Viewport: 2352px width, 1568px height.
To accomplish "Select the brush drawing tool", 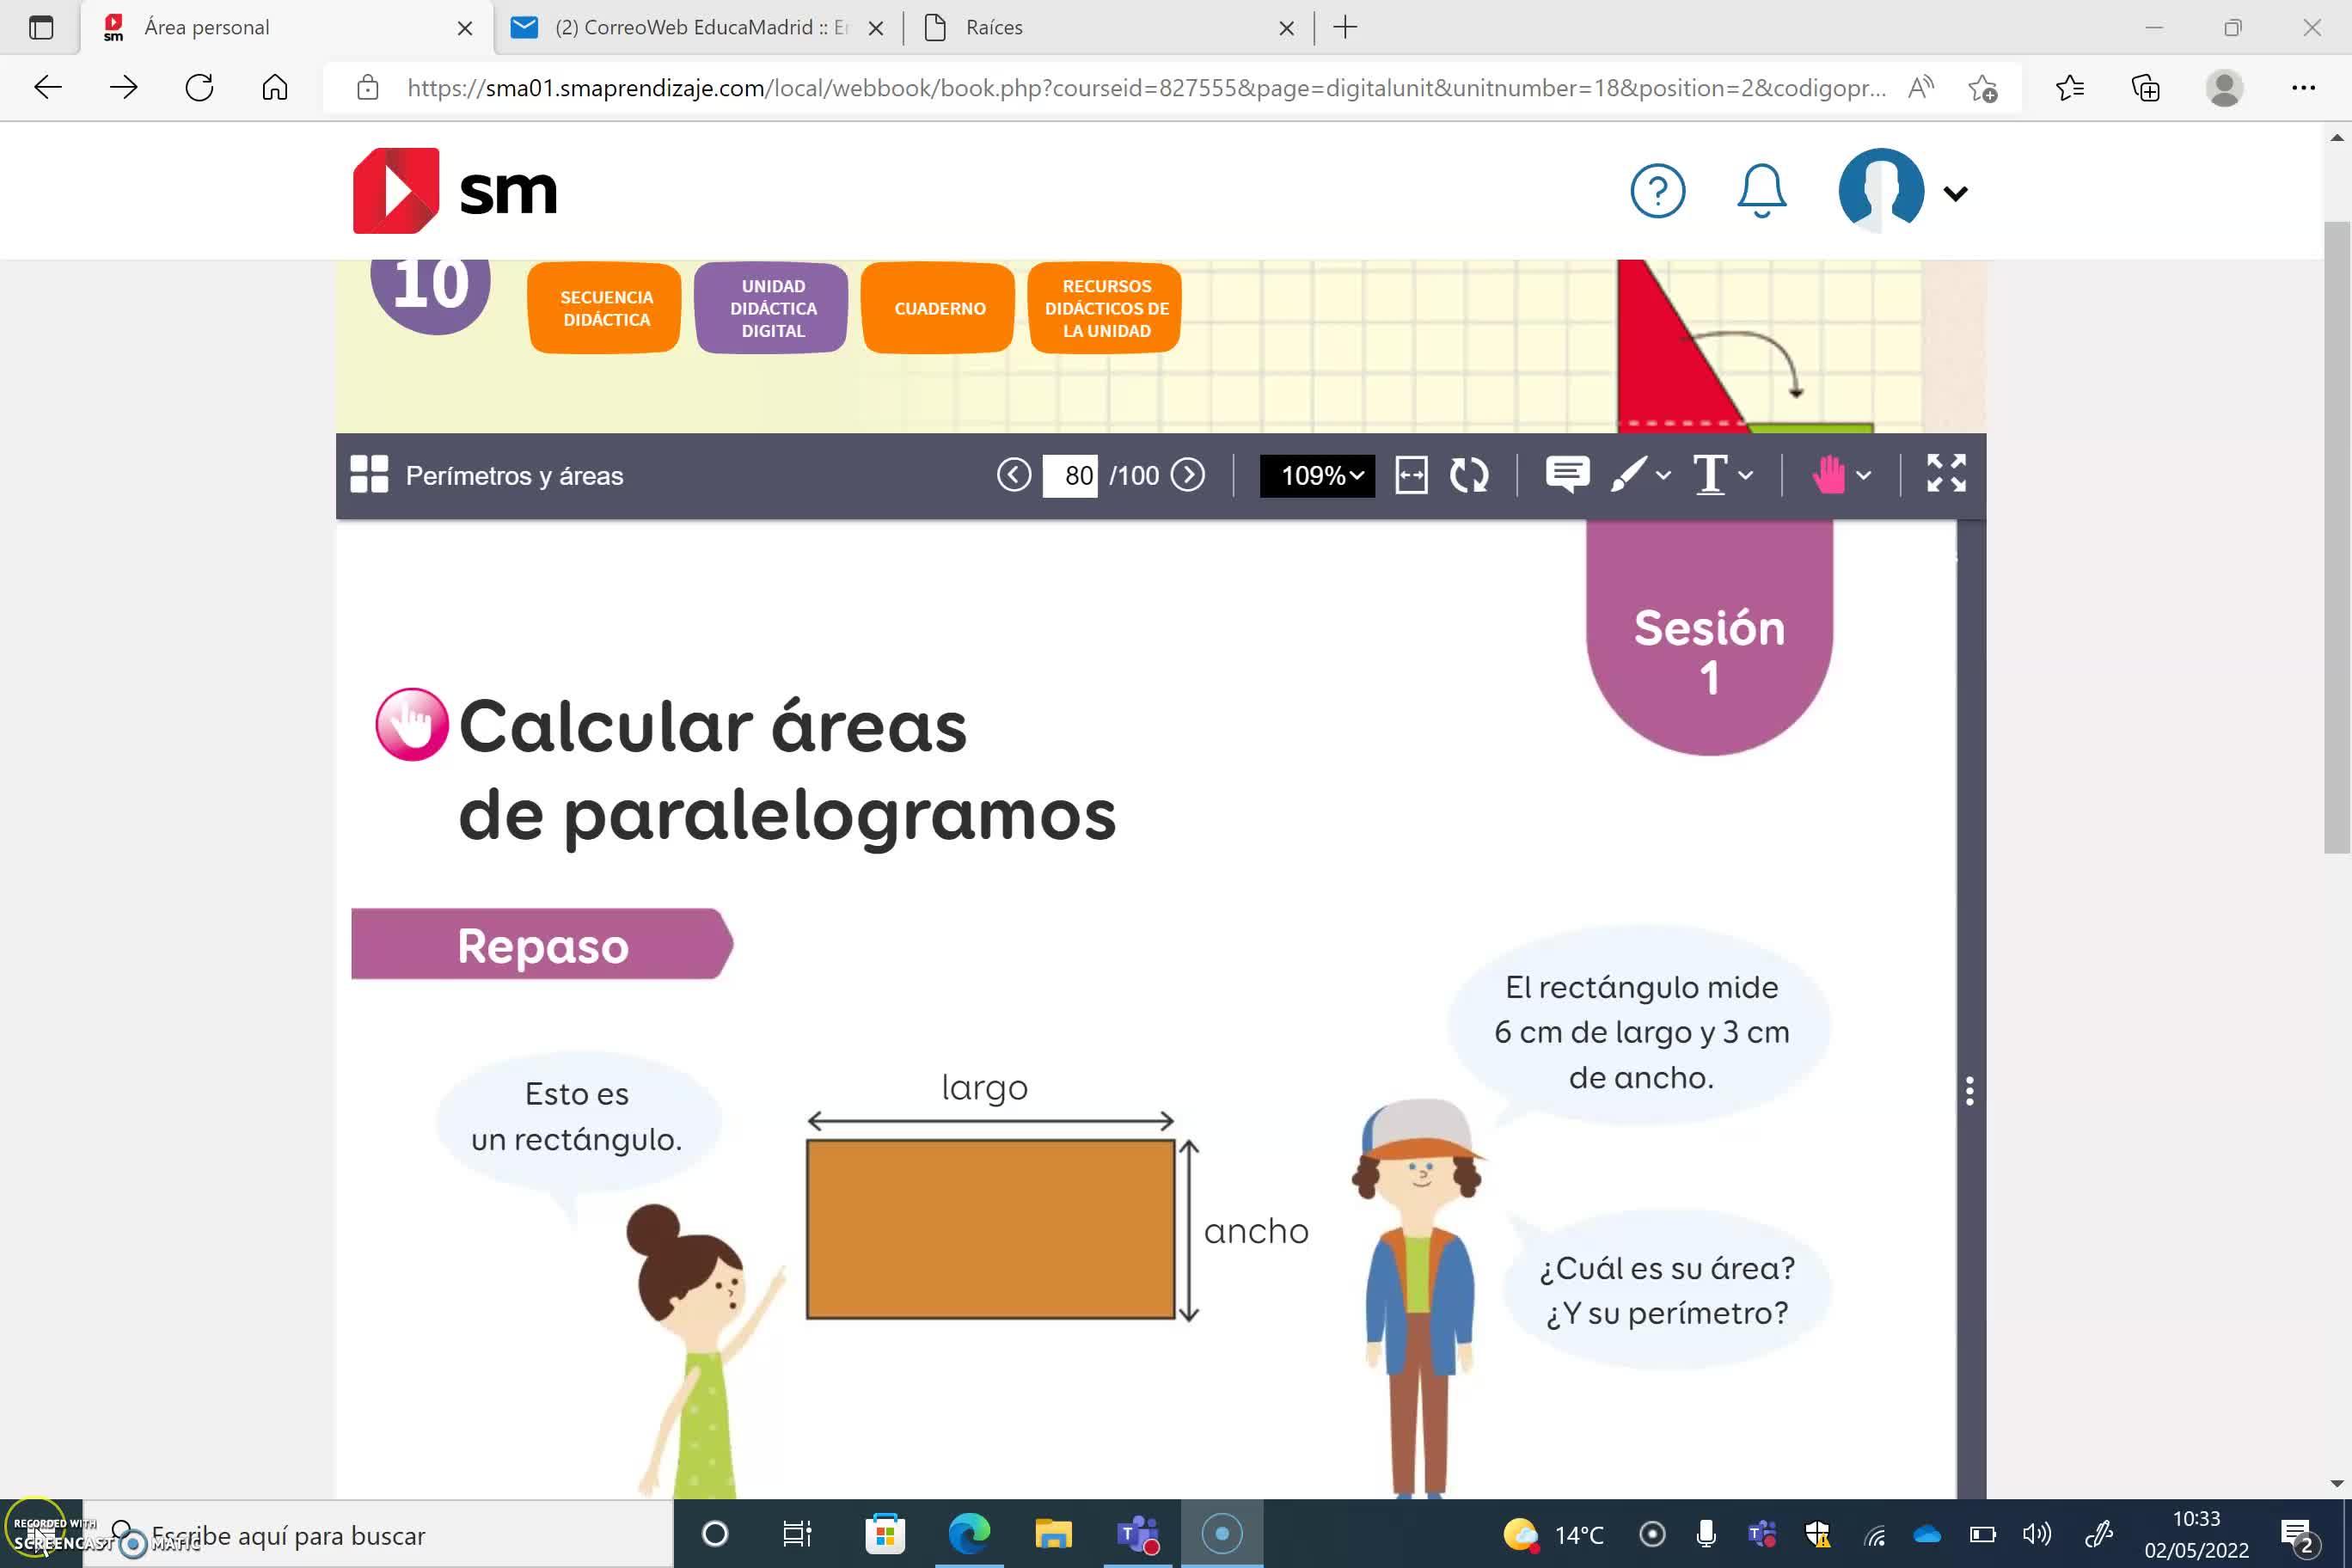I will (1628, 475).
